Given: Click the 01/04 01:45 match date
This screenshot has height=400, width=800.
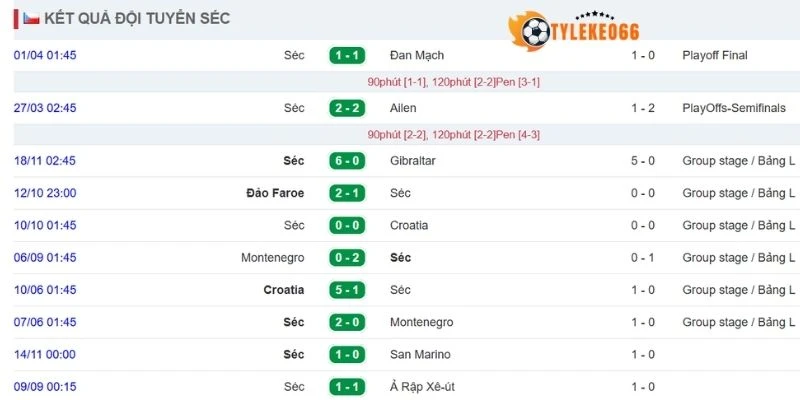Looking at the screenshot, I should click(x=45, y=56).
